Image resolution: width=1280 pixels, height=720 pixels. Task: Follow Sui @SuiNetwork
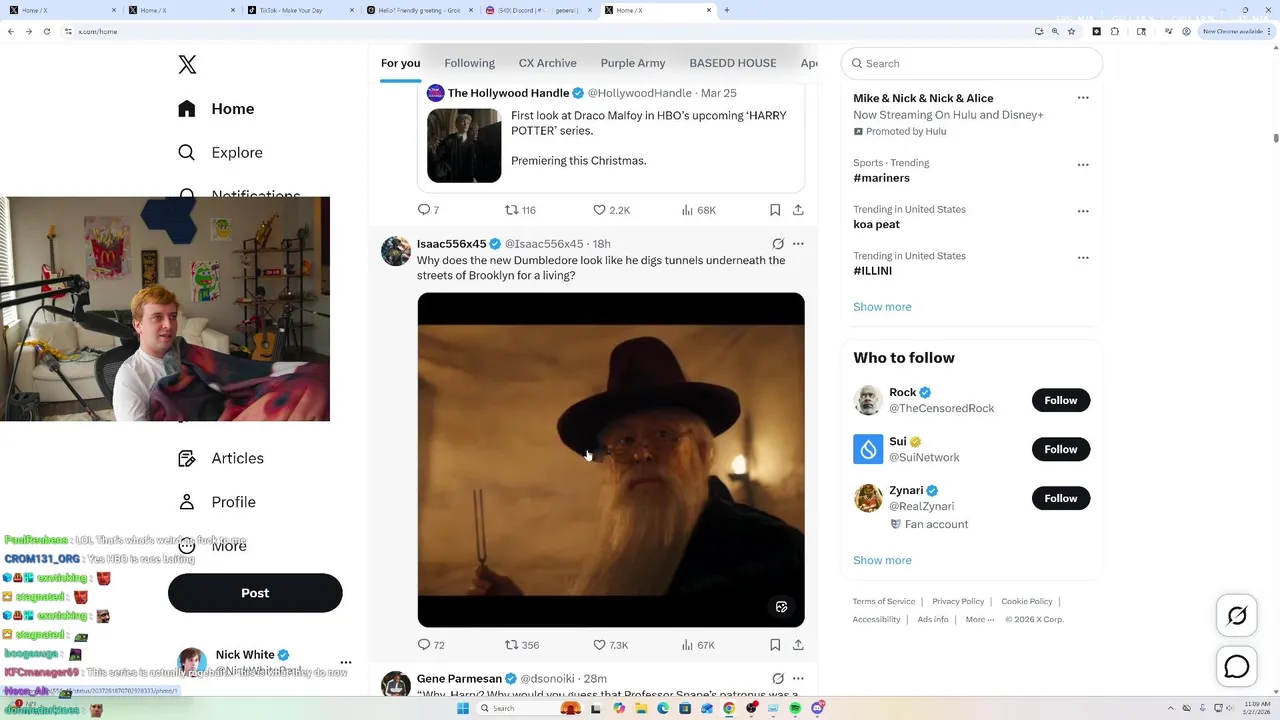click(x=1061, y=449)
